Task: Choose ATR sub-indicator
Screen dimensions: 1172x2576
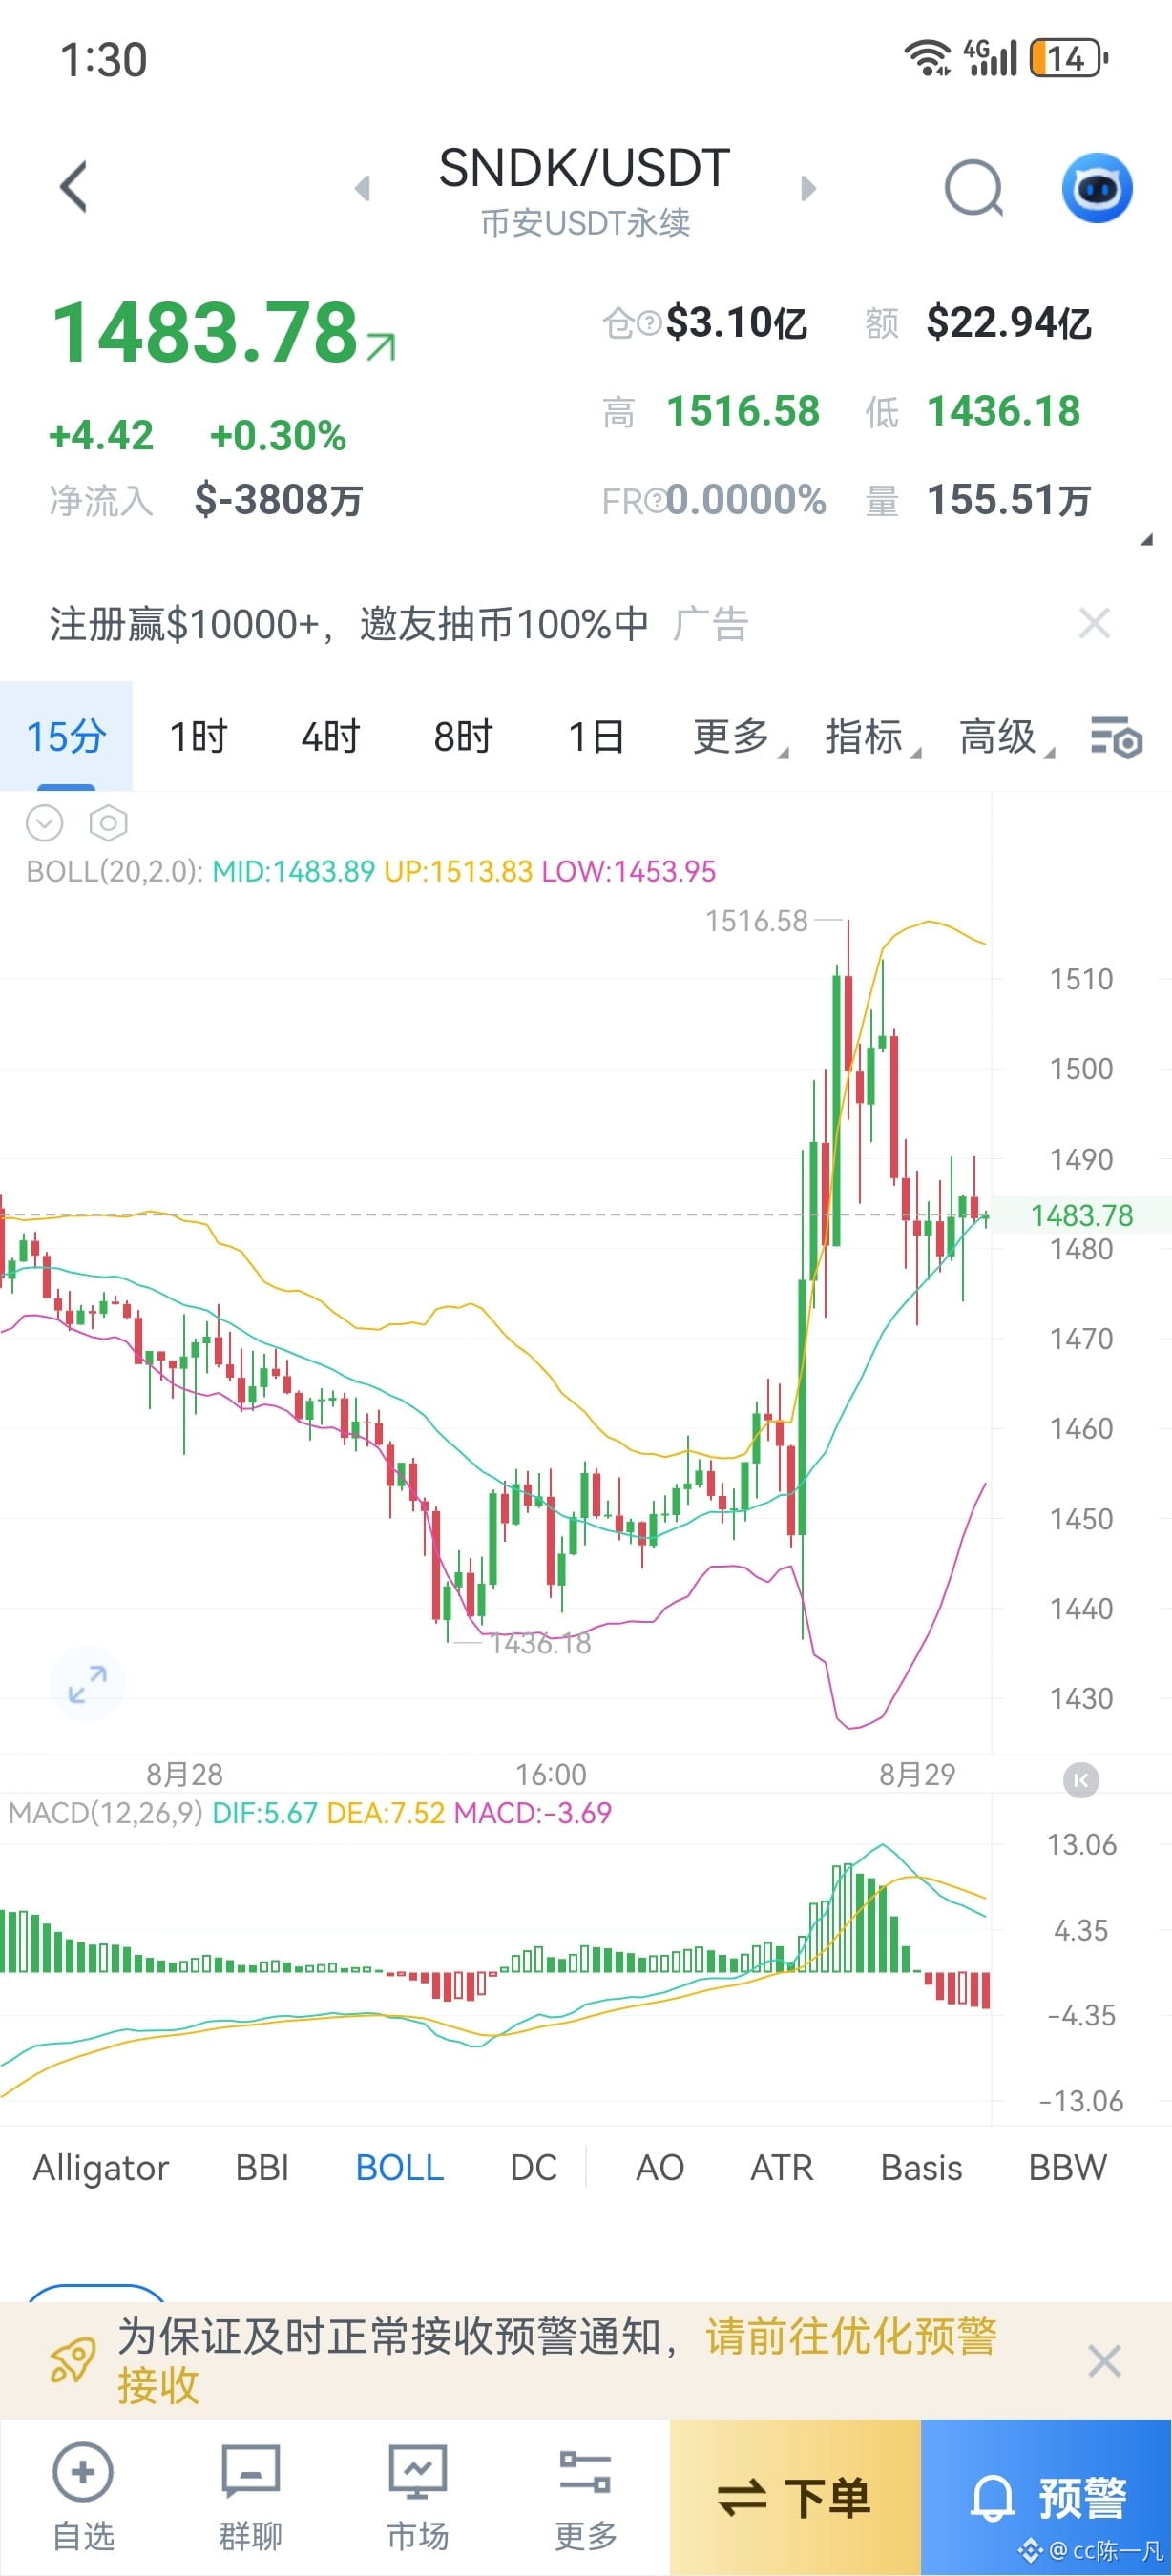Action: 782,2167
